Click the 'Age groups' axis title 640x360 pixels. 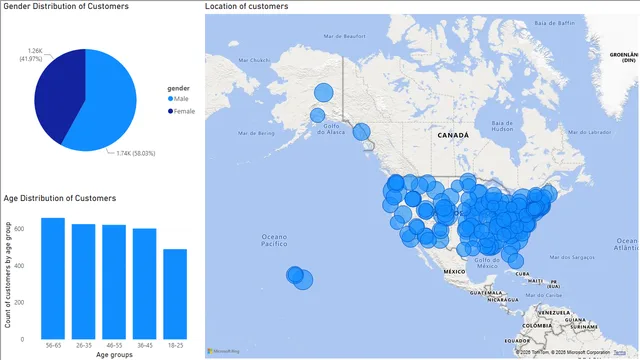[114, 355]
